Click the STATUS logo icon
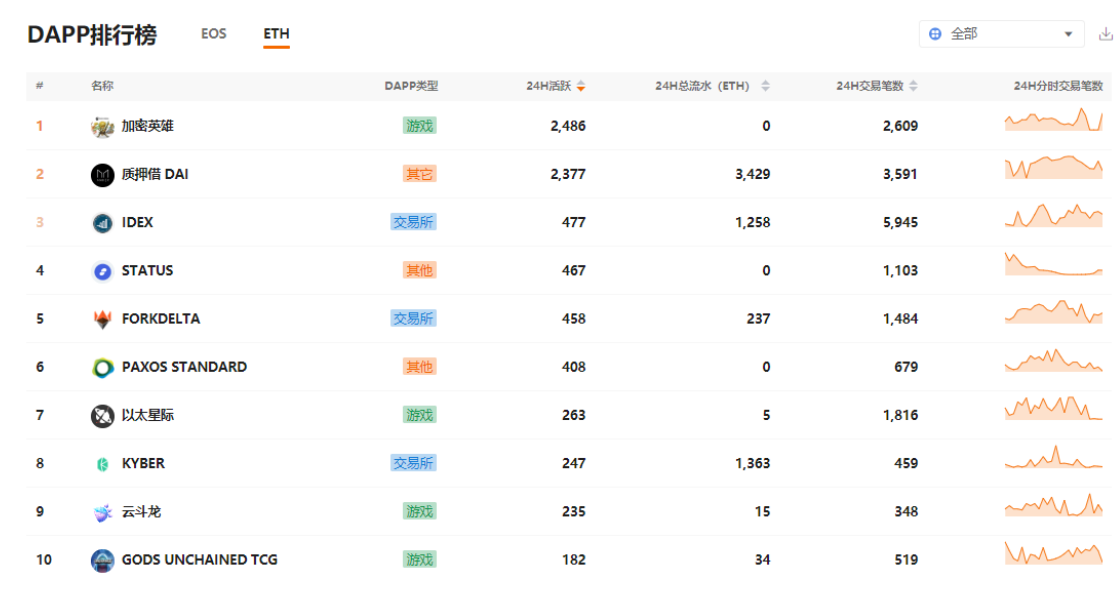The width and height of the screenshot is (1116, 601). (x=102, y=271)
